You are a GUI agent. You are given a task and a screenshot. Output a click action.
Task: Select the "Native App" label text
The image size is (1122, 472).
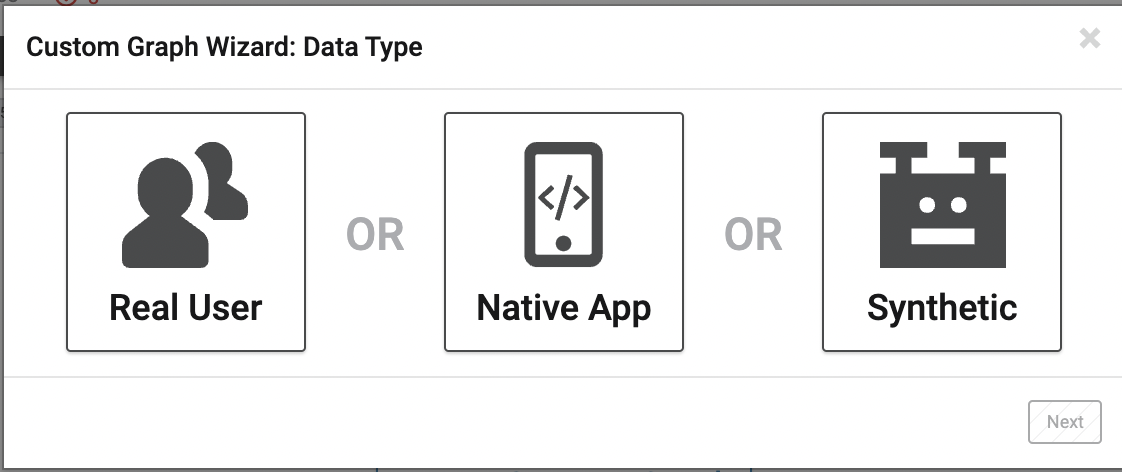563,308
